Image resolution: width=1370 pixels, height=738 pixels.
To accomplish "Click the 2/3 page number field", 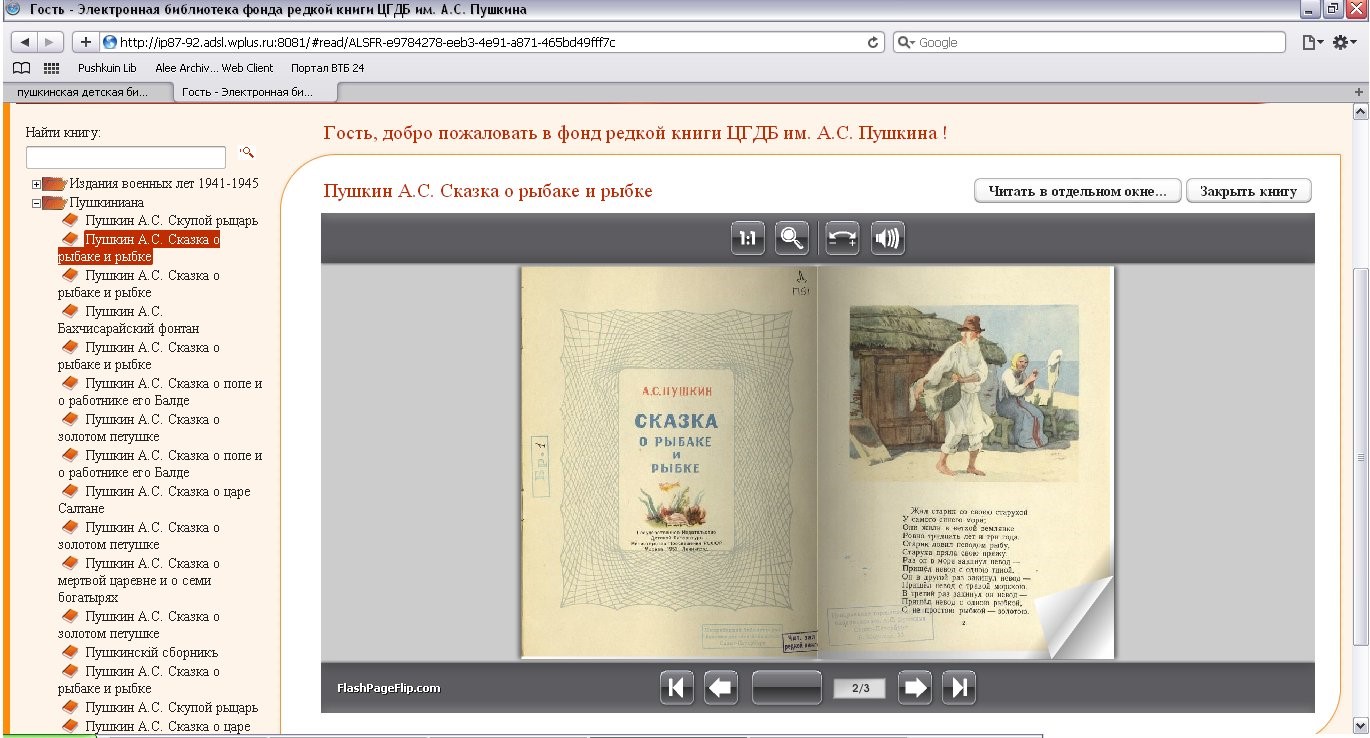I will pos(859,688).
